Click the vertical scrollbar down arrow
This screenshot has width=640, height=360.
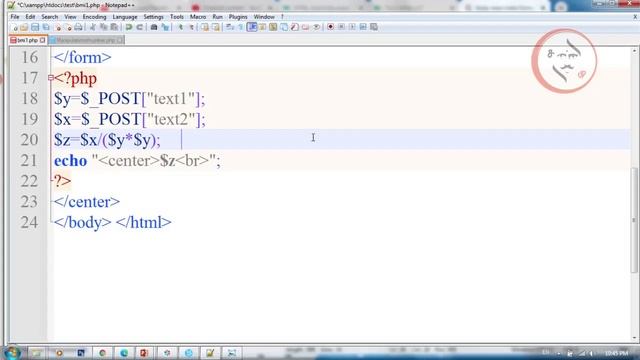(x=634, y=338)
